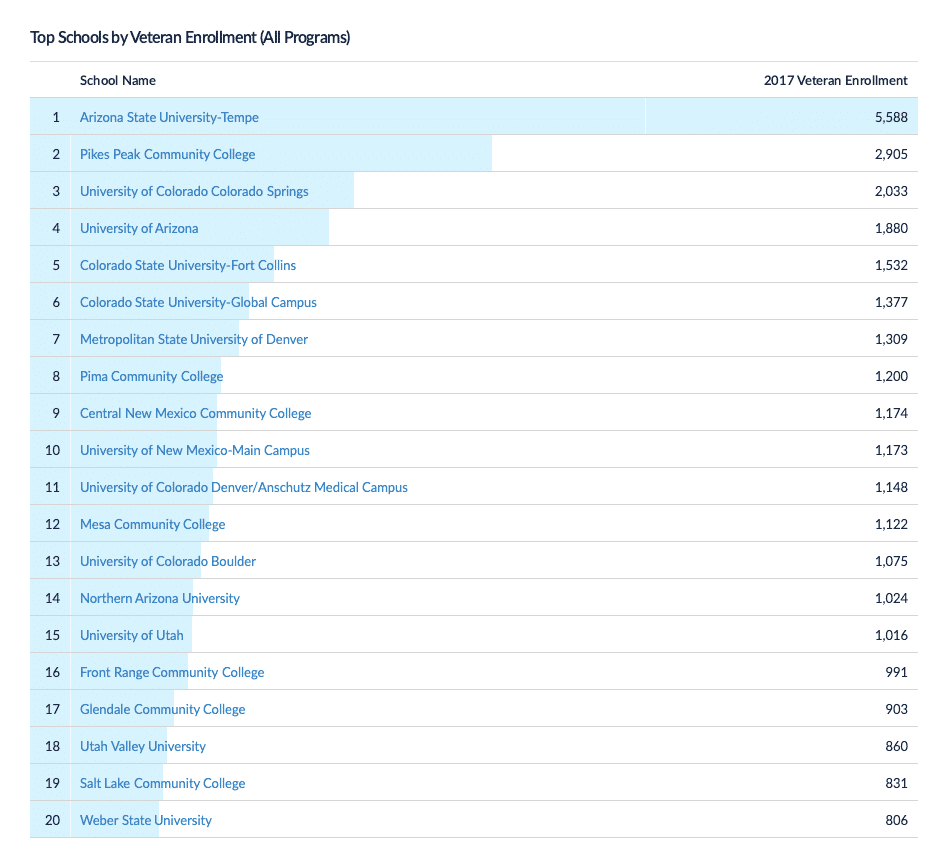Select Mesa Community College link
Viewport: 948px width, 868px height.
pos(152,524)
